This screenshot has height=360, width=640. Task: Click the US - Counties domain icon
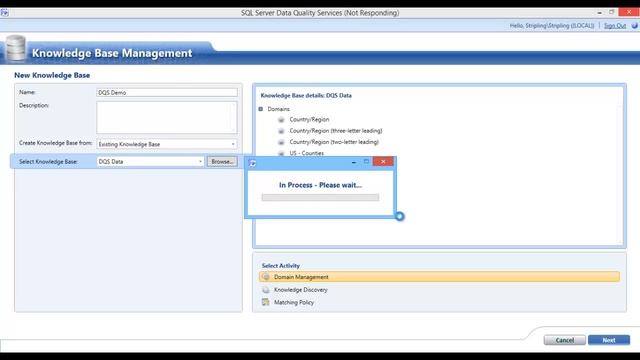pyautogui.click(x=281, y=153)
